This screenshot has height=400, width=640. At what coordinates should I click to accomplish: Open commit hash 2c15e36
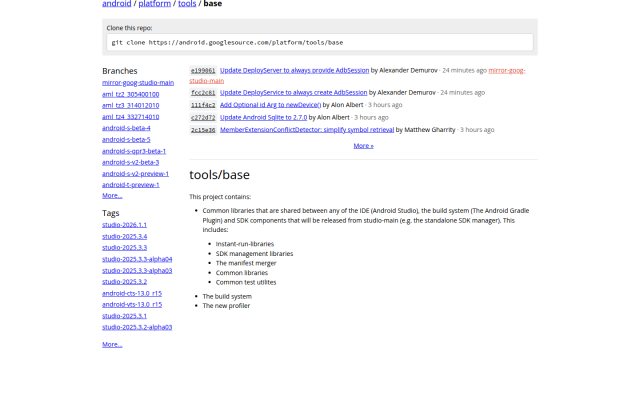(x=203, y=130)
